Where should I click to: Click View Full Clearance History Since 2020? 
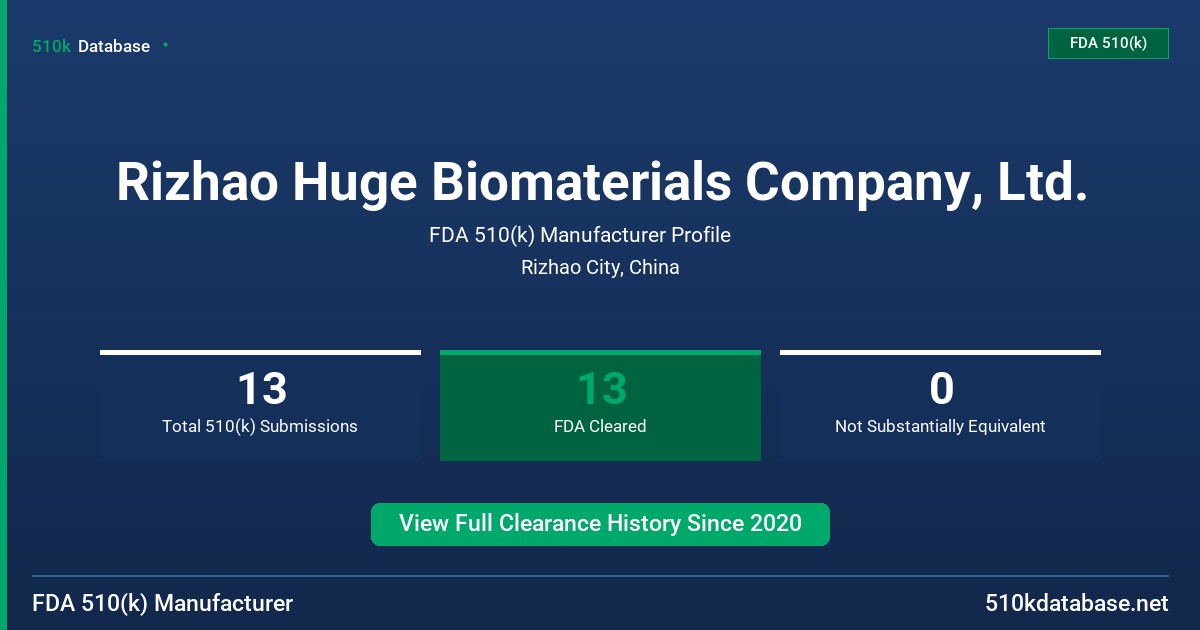click(x=600, y=524)
